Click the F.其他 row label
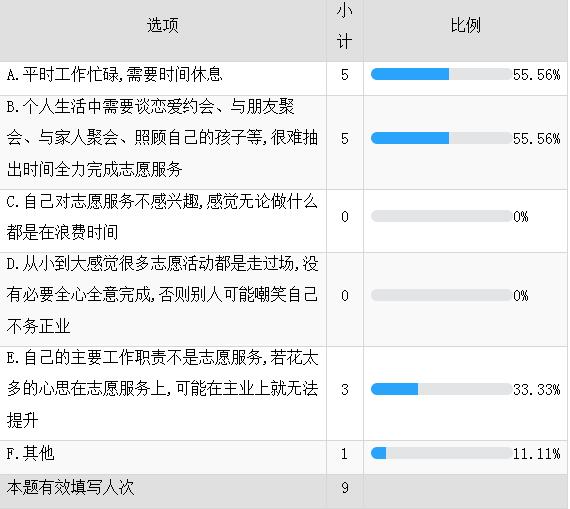The image size is (570, 509). [31, 453]
